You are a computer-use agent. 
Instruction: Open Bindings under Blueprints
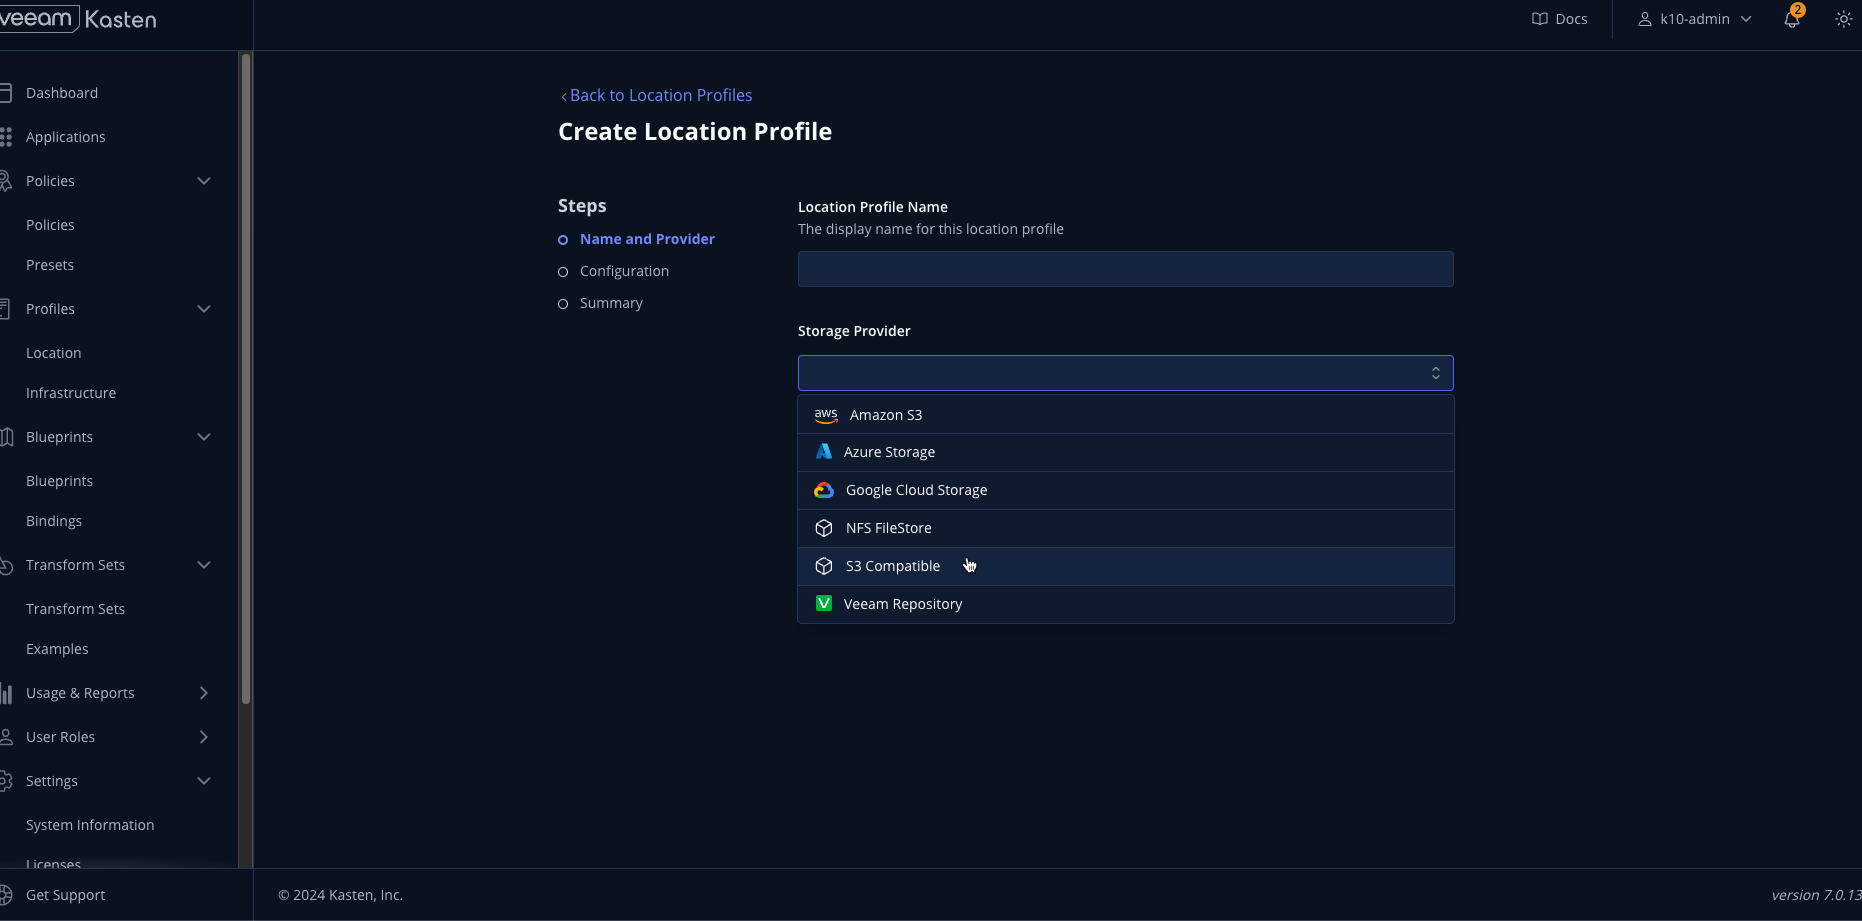click(54, 521)
